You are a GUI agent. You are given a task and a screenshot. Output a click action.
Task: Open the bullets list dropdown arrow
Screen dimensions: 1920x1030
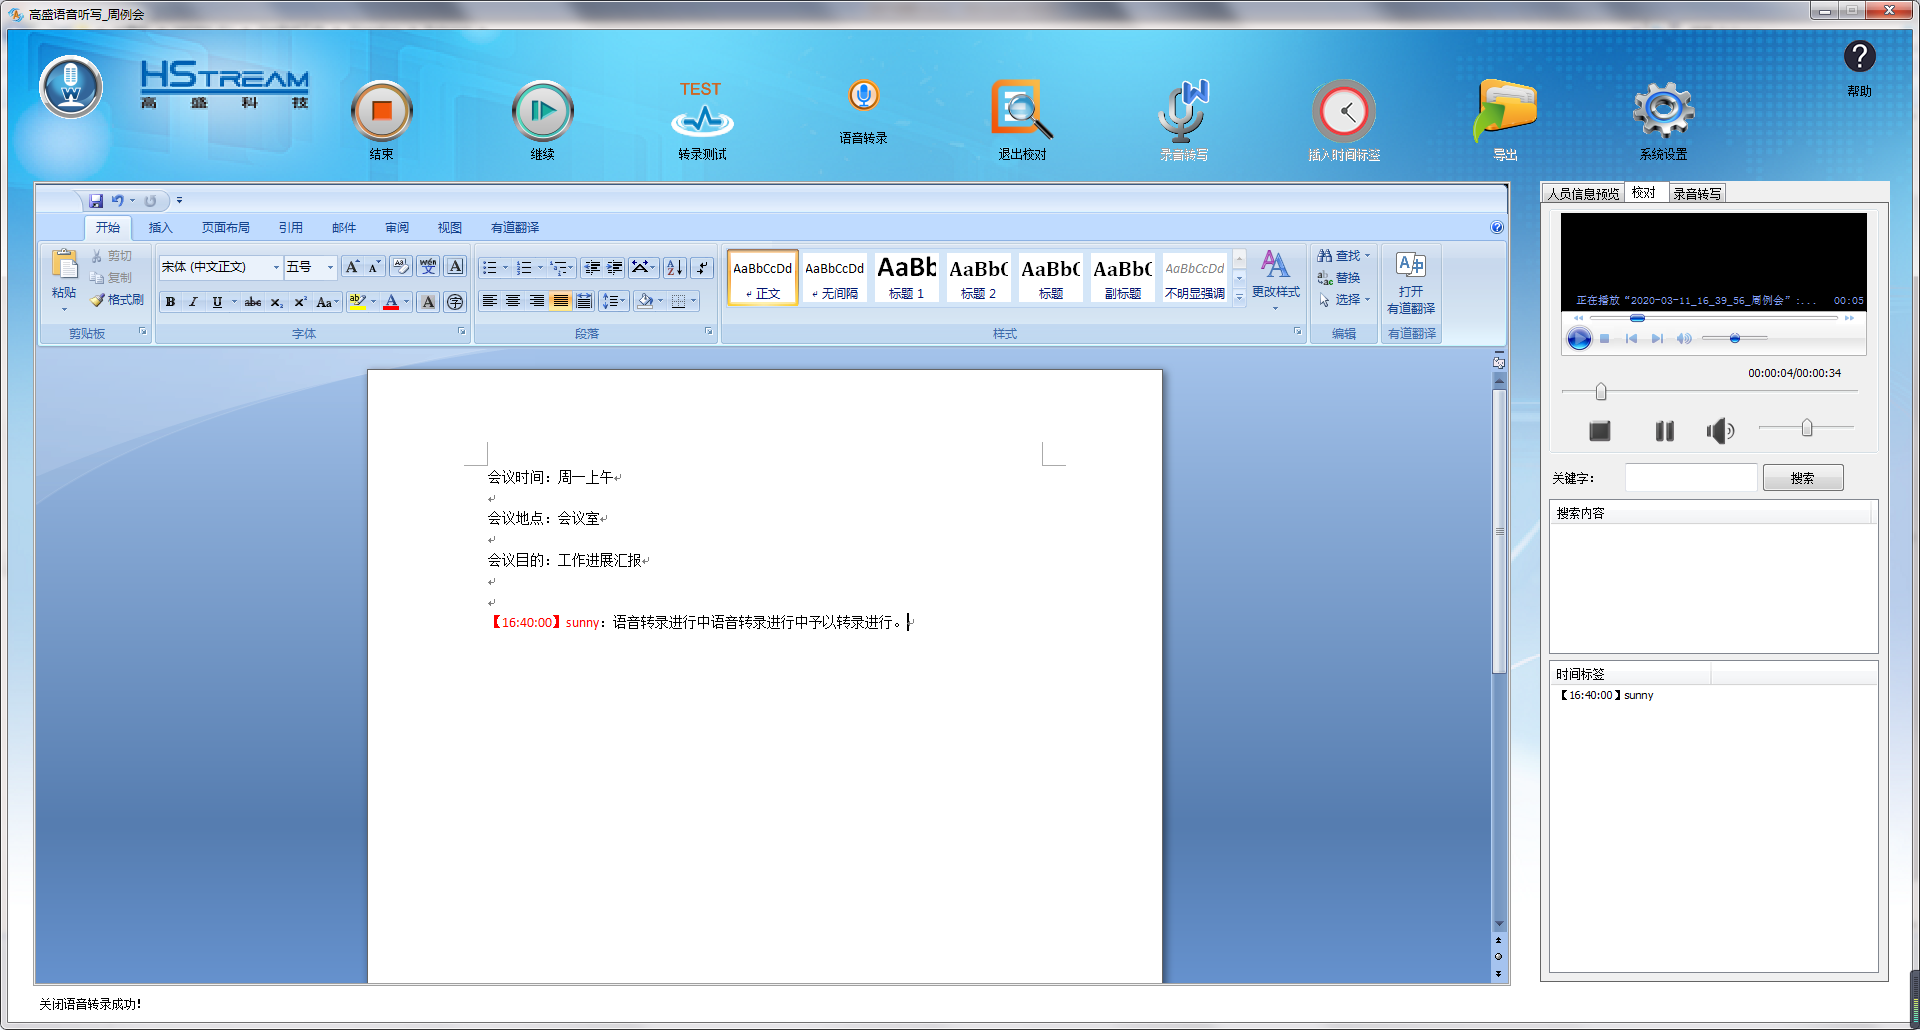point(505,267)
